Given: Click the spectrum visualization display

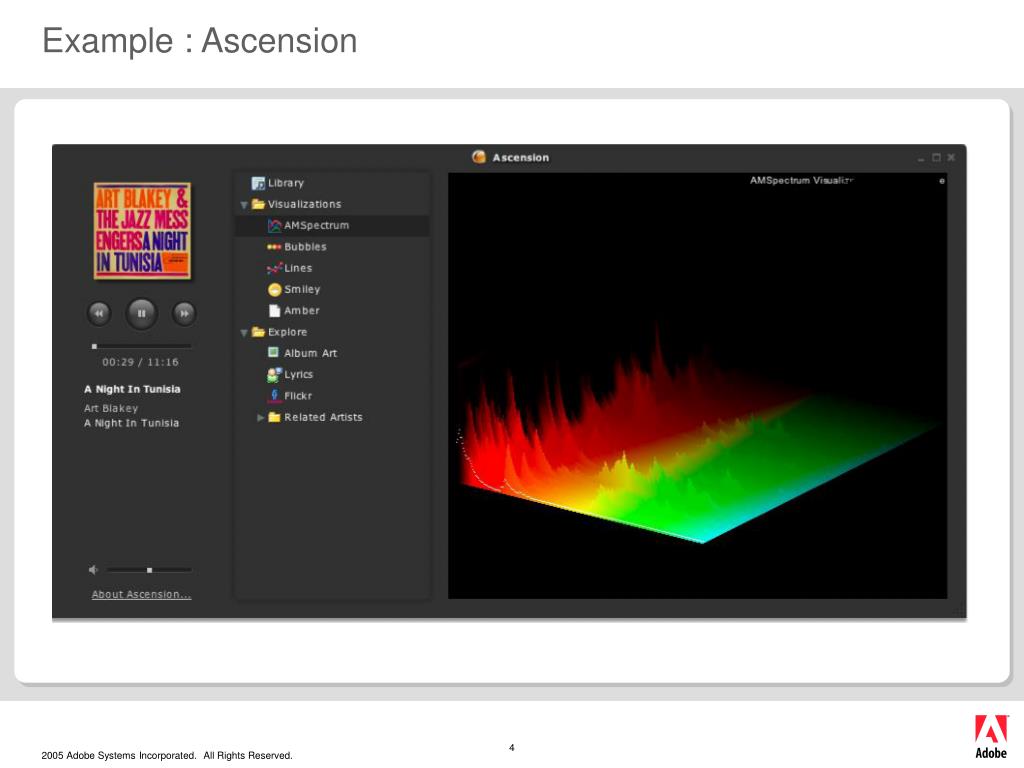Looking at the screenshot, I should pos(697,385).
